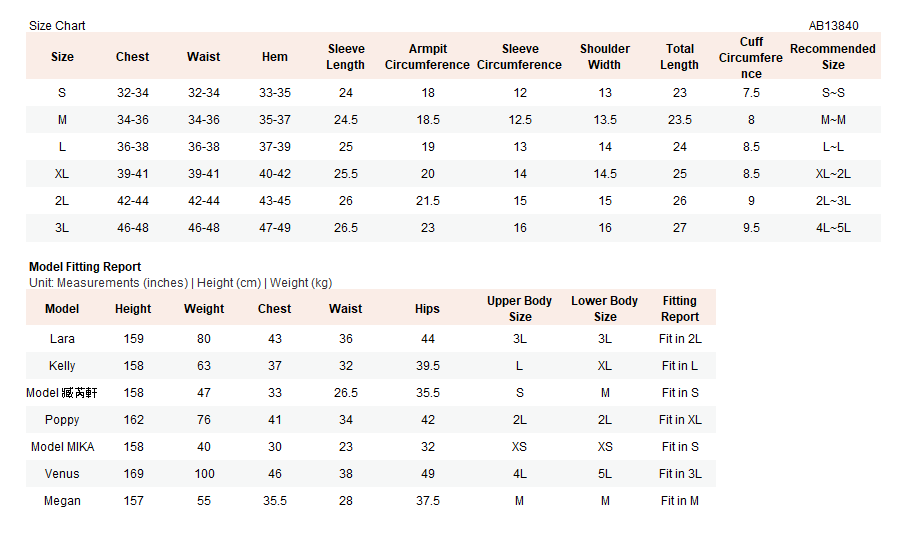Click Fit in 2L for Lara

680,339
